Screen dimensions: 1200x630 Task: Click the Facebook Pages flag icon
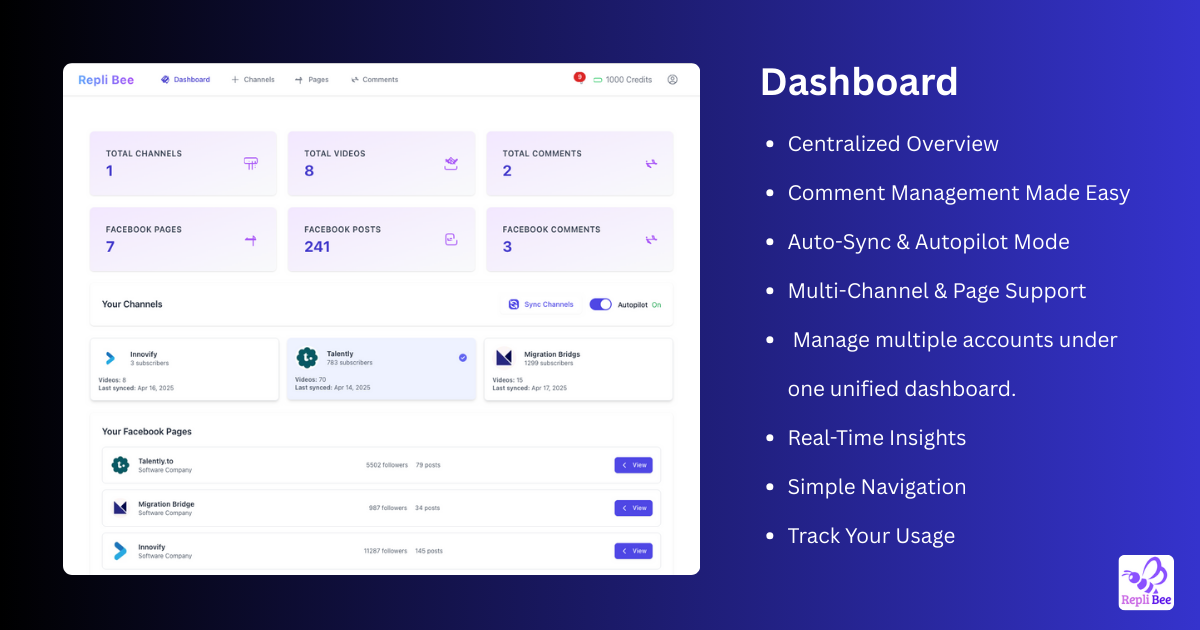coord(250,238)
